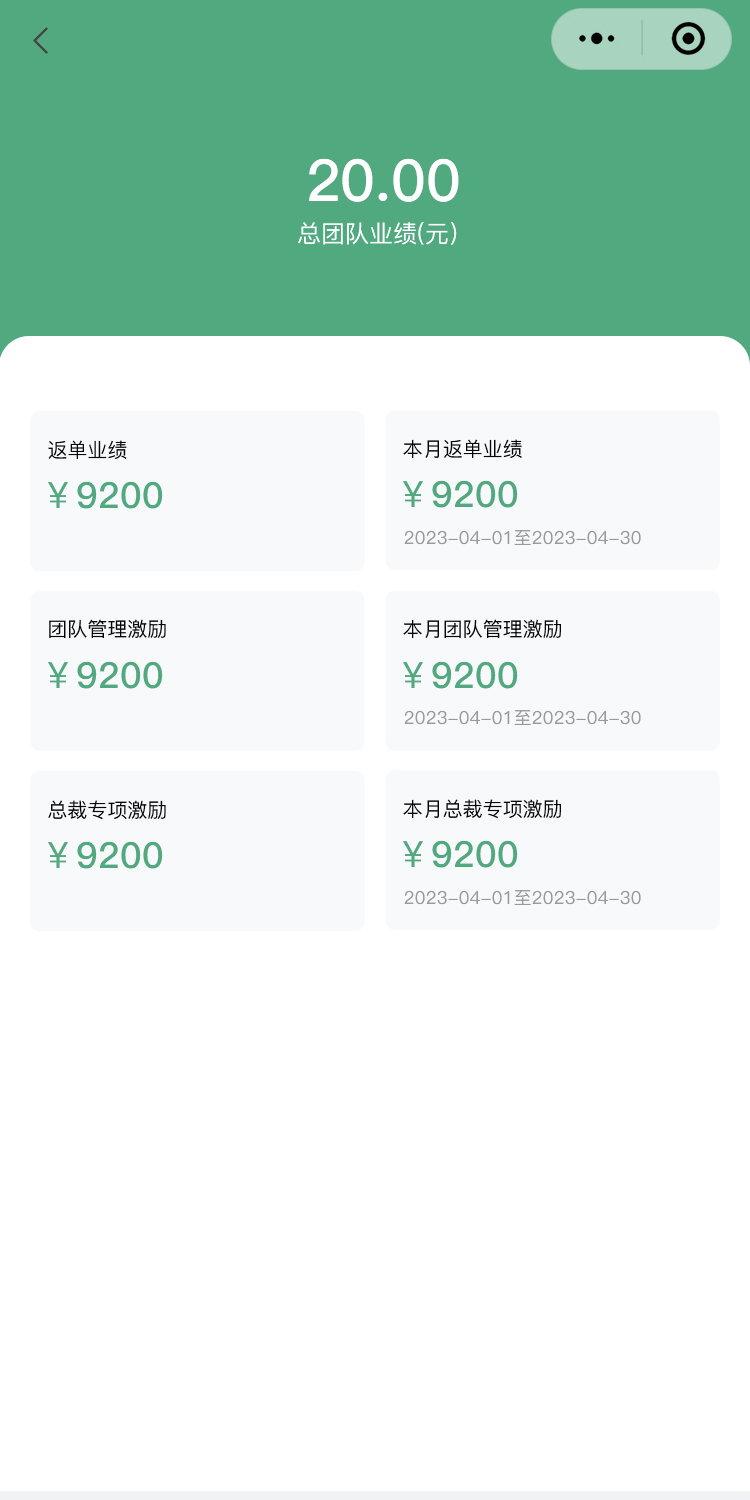This screenshot has height=1500, width=750.
Task: Tap the date range under 本月总裁专项激励
Action: [x=522, y=898]
